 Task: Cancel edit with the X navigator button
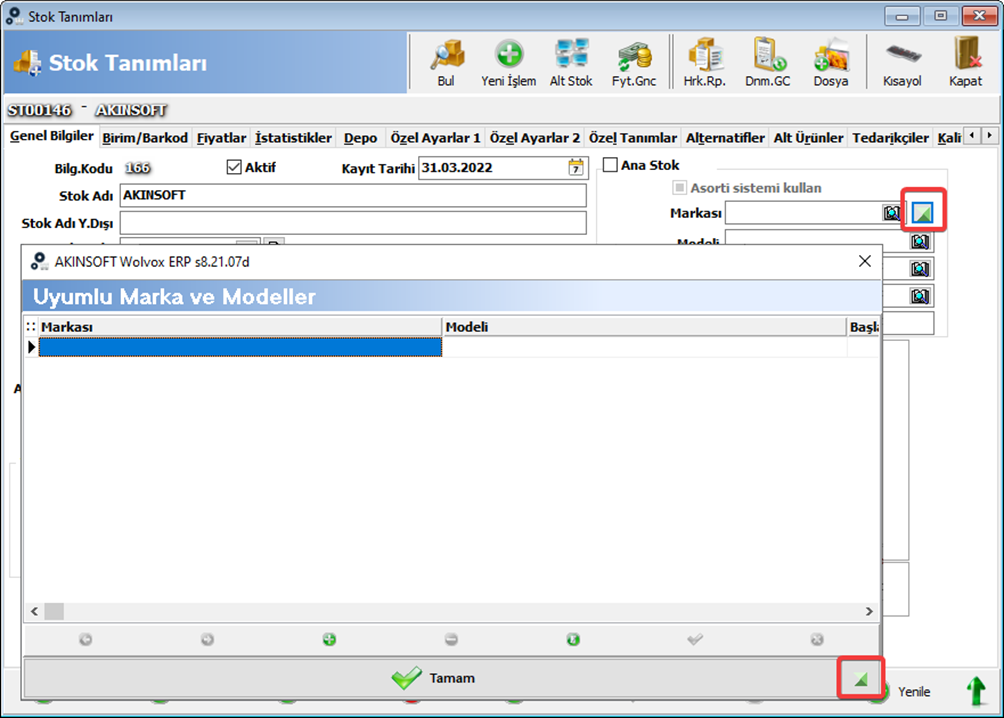(x=817, y=639)
